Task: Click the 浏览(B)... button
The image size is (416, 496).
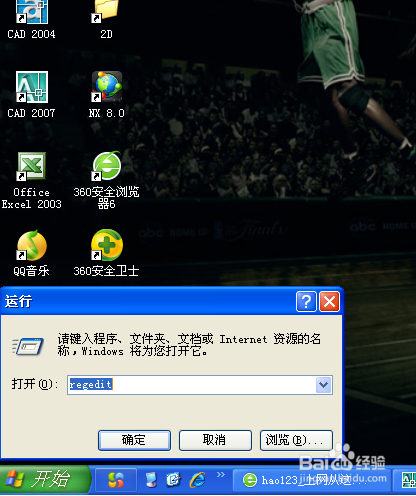Action: (x=296, y=440)
